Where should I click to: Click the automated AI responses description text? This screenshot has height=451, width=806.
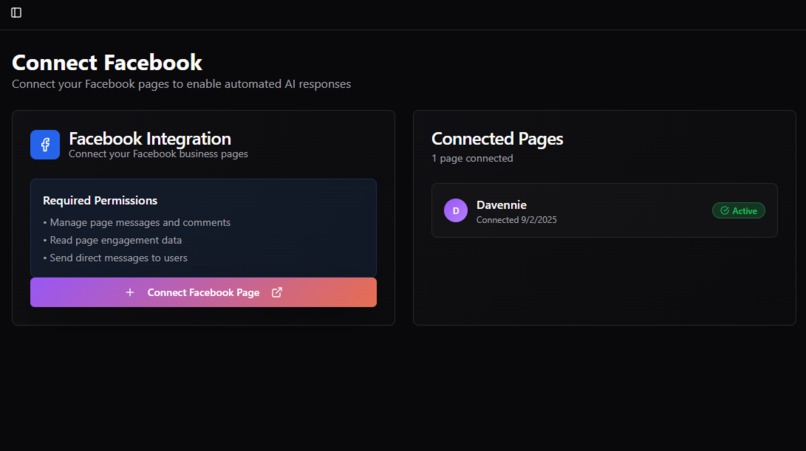pos(181,84)
